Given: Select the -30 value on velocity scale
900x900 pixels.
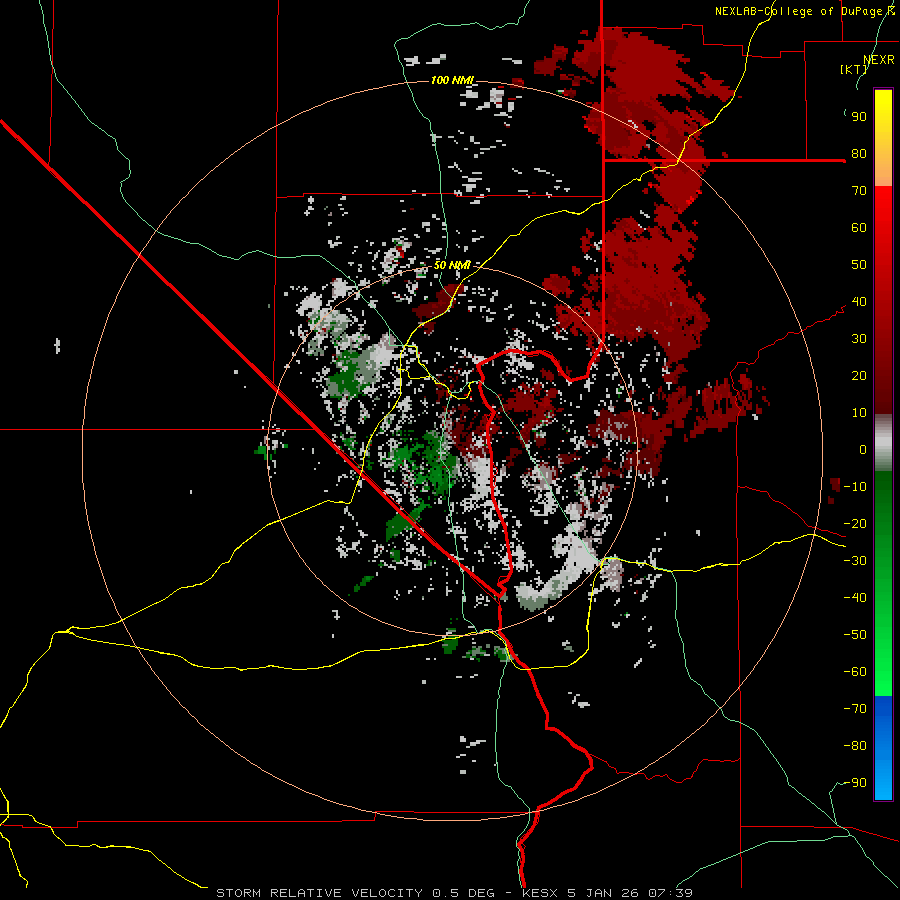Looking at the screenshot, I should click(x=855, y=561).
